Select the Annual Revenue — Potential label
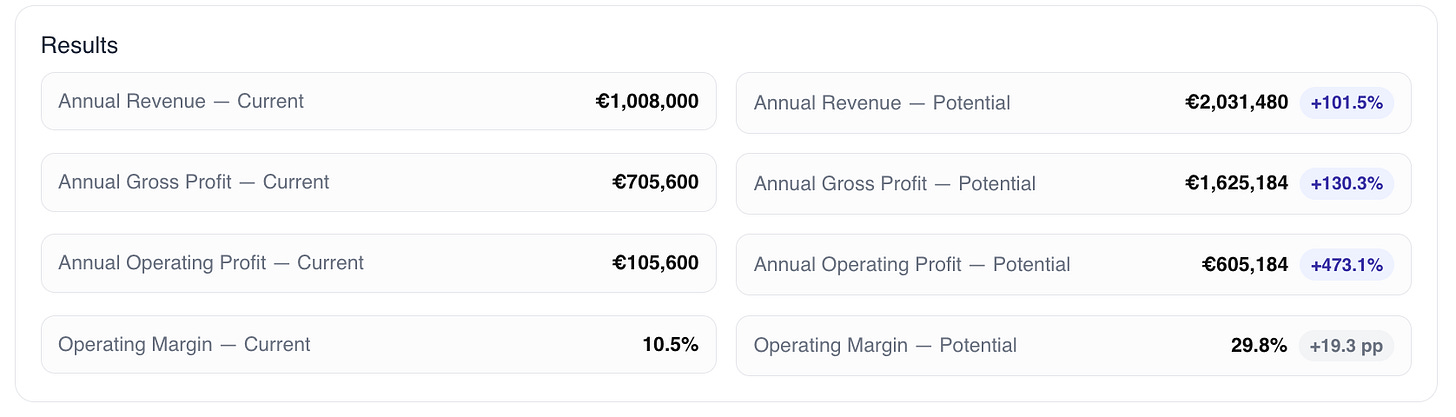Viewport: 1456px width, 417px height. (x=882, y=103)
